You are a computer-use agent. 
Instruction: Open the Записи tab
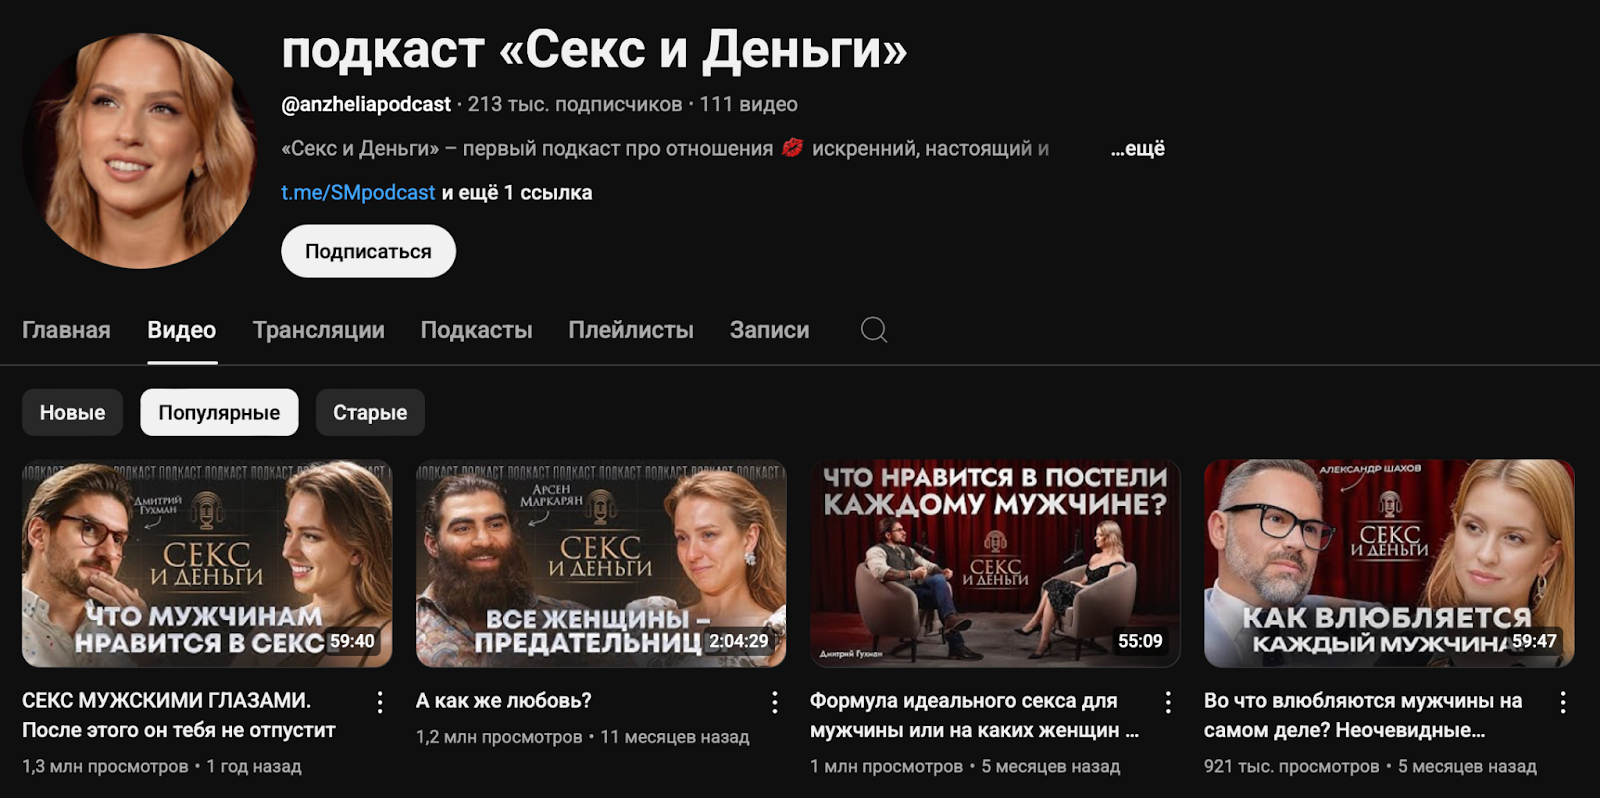(x=769, y=330)
